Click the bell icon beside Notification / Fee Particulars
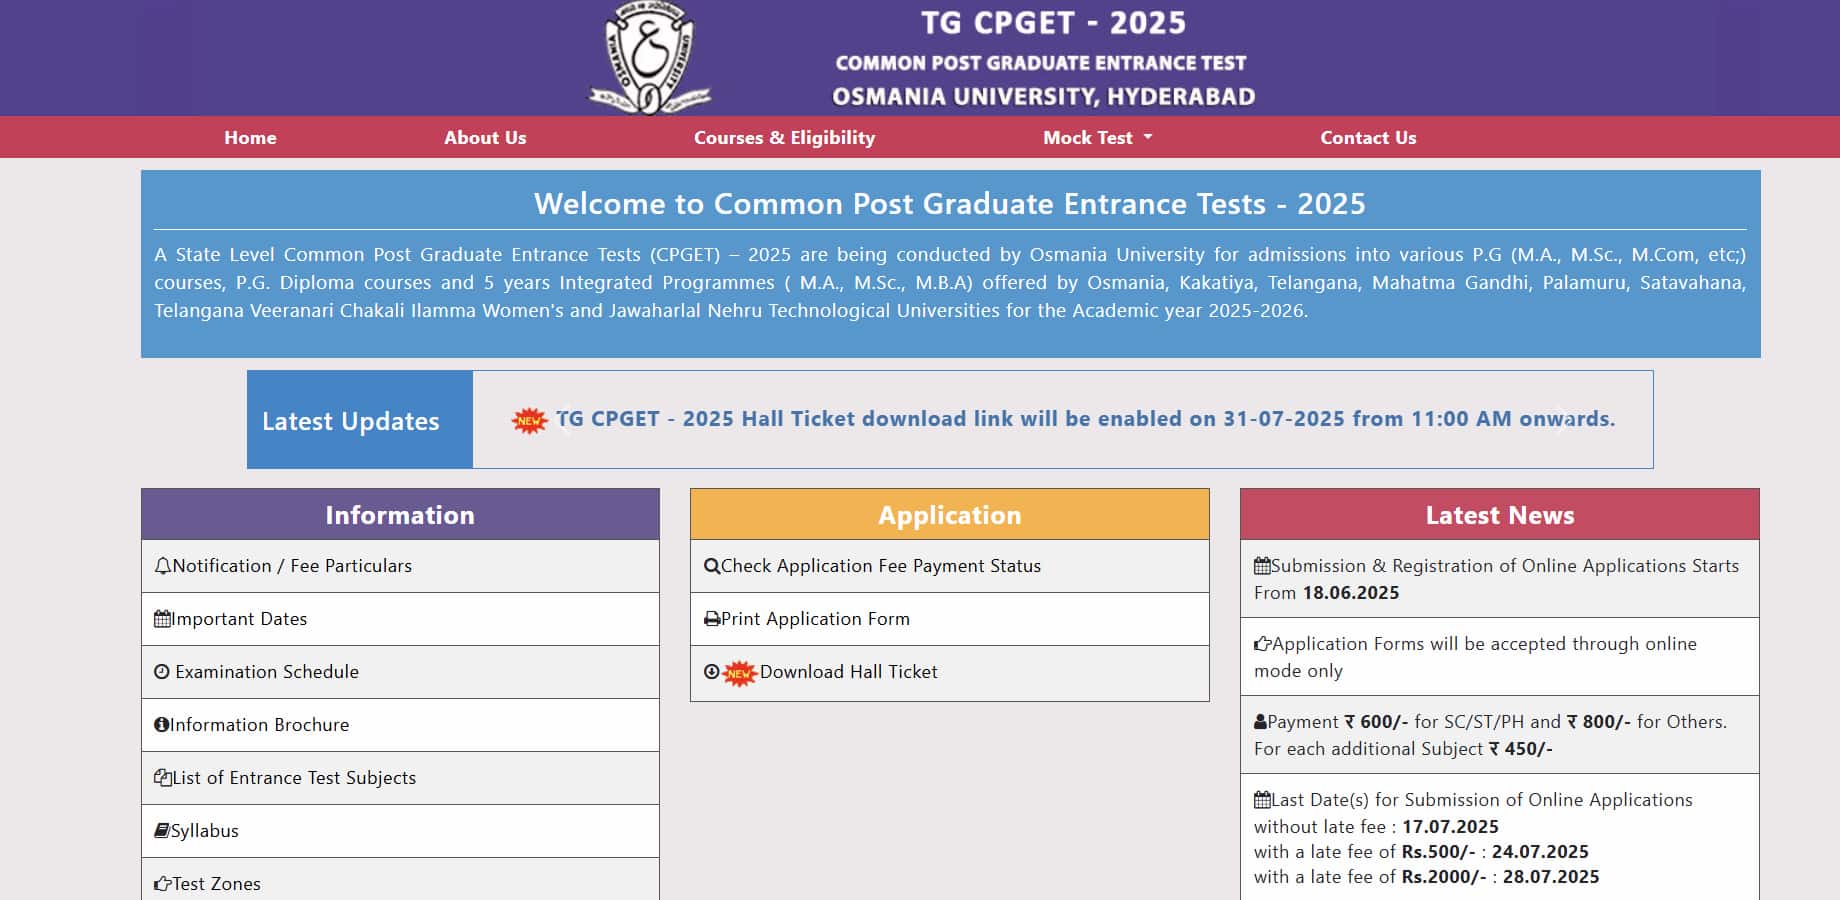 click(162, 566)
